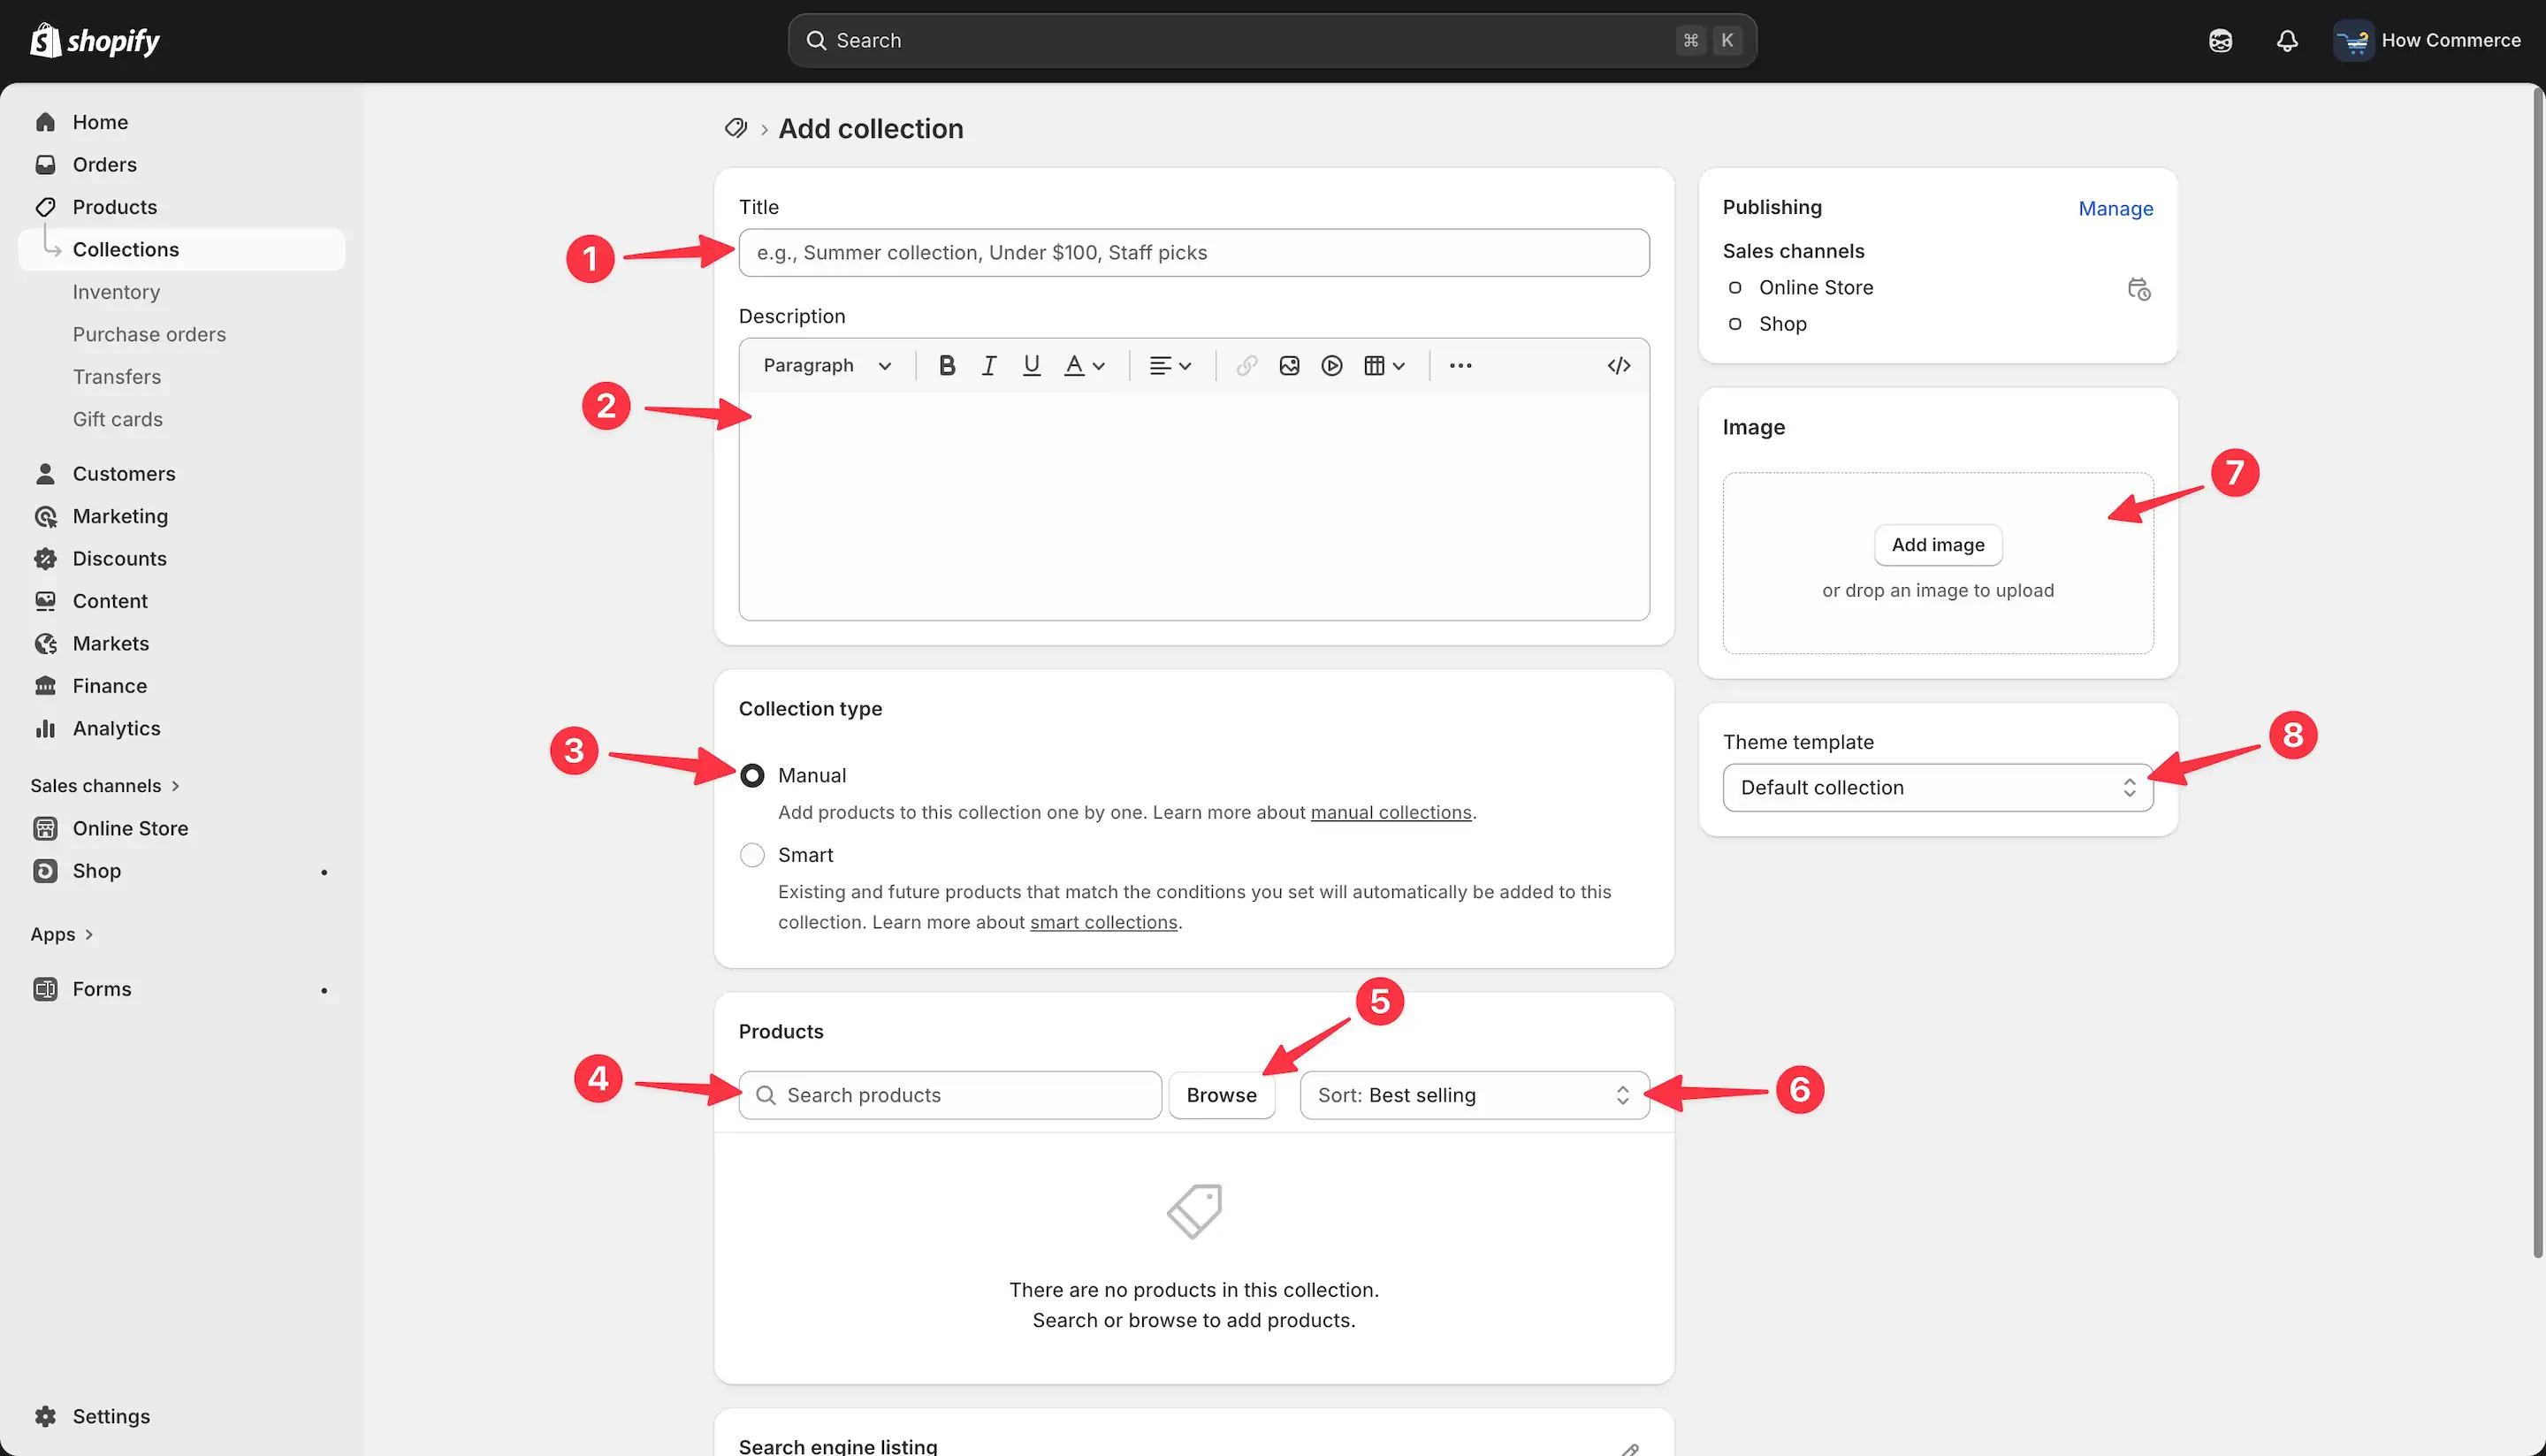Expand Sales channels section
The width and height of the screenshot is (2546, 1456).
(105, 786)
